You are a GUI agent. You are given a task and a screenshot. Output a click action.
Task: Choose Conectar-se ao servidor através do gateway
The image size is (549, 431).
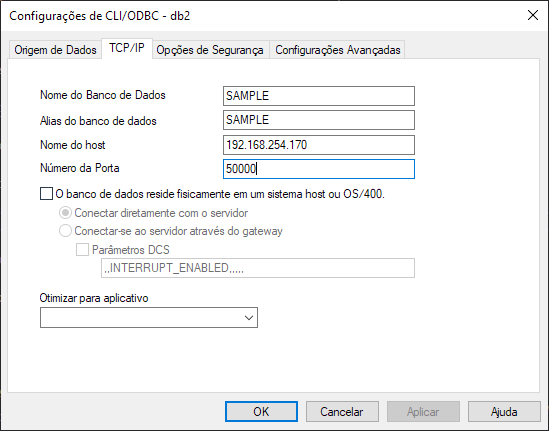(x=65, y=231)
